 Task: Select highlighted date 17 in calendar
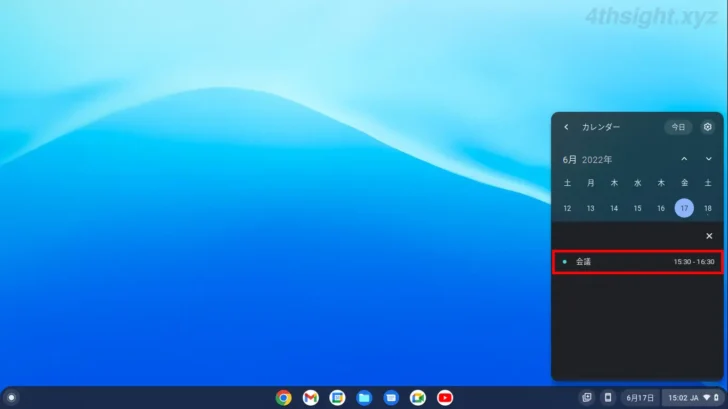684,208
